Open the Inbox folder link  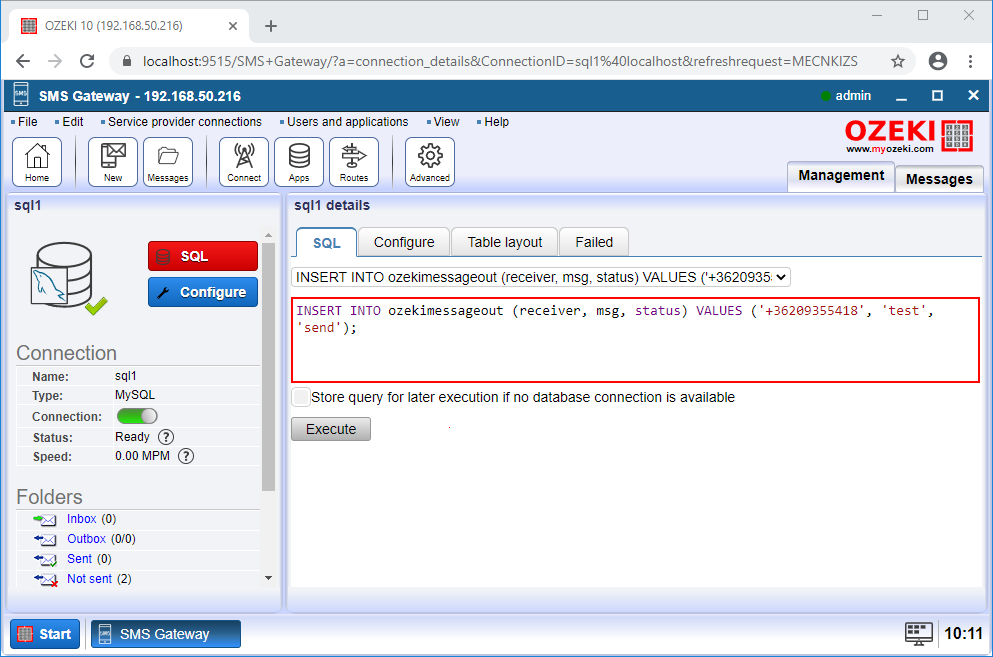click(82, 519)
